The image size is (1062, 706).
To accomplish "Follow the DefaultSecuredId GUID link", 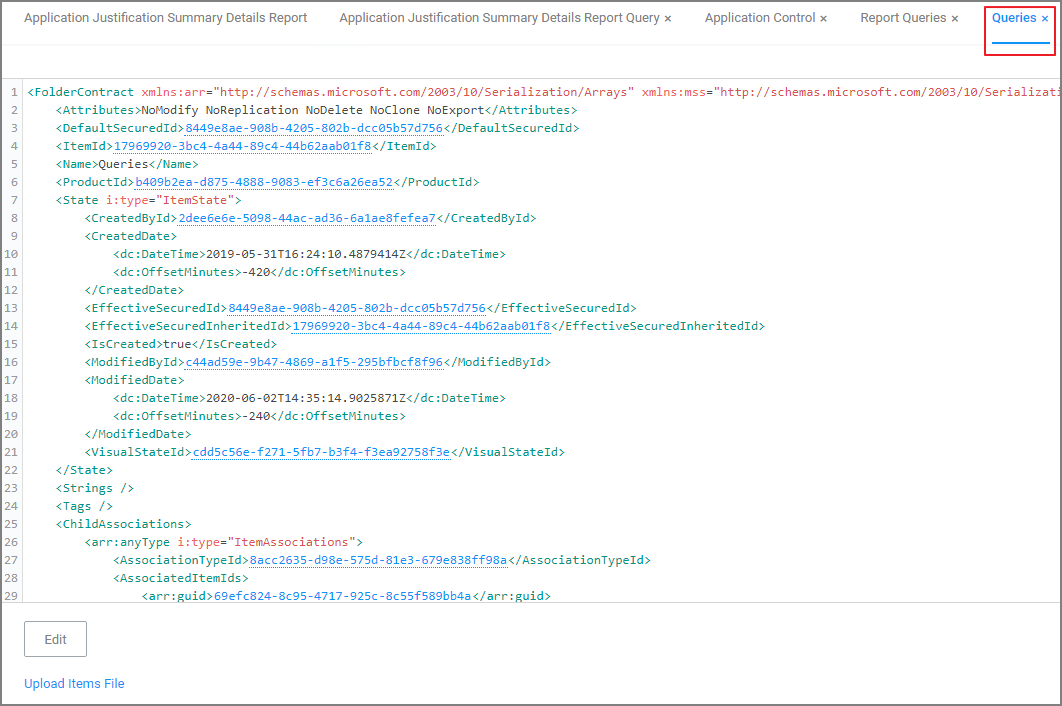I will 313,128.
